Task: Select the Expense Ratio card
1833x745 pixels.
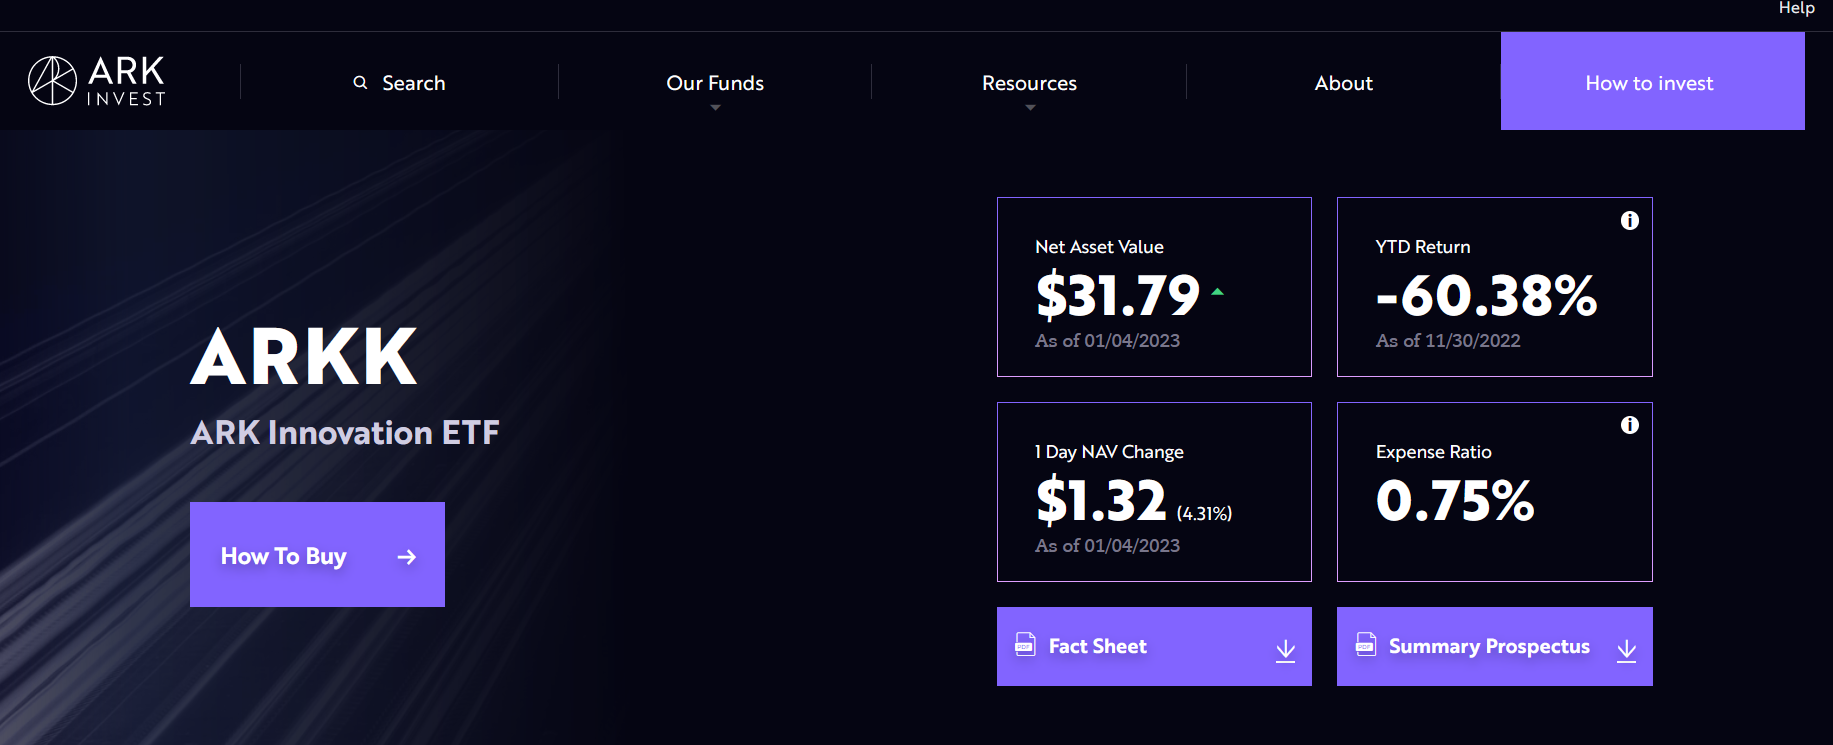Action: 1494,492
